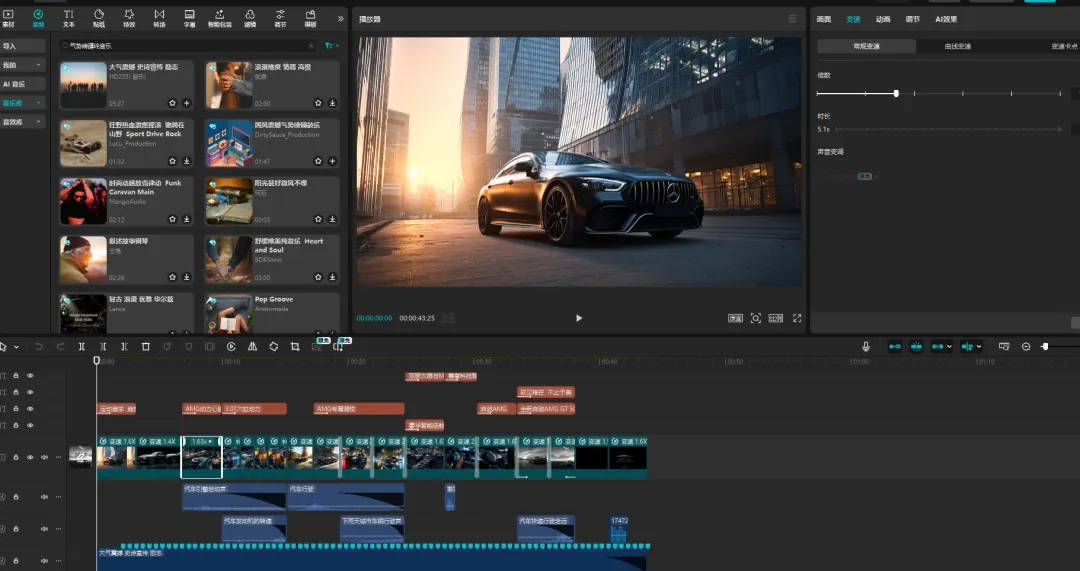Delete the selected clip with the trash icon
Screen dimensions: 1080x571
pos(145,346)
